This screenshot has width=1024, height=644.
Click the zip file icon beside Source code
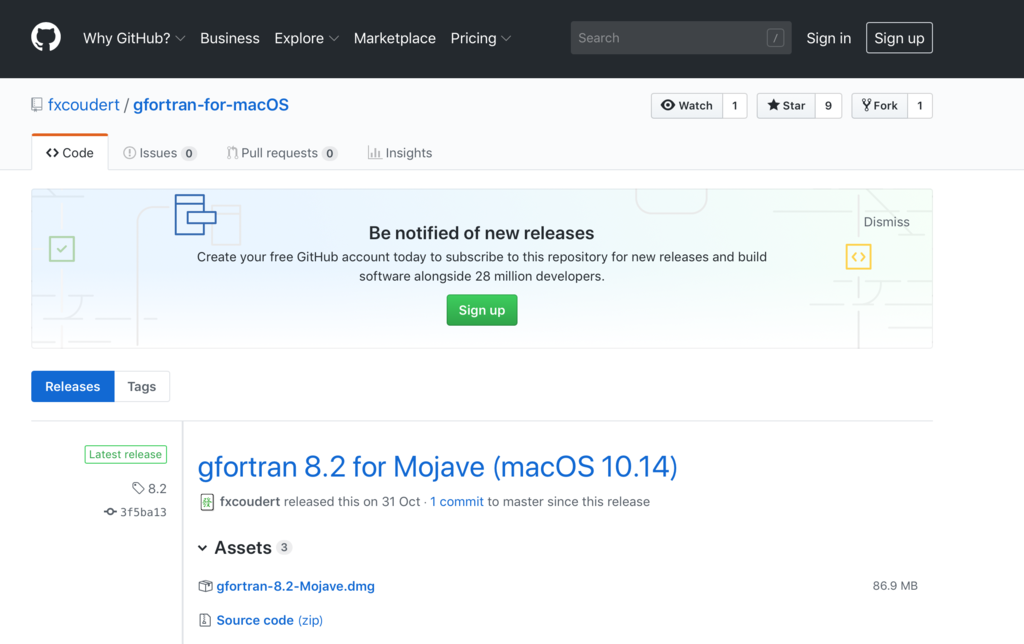click(205, 620)
